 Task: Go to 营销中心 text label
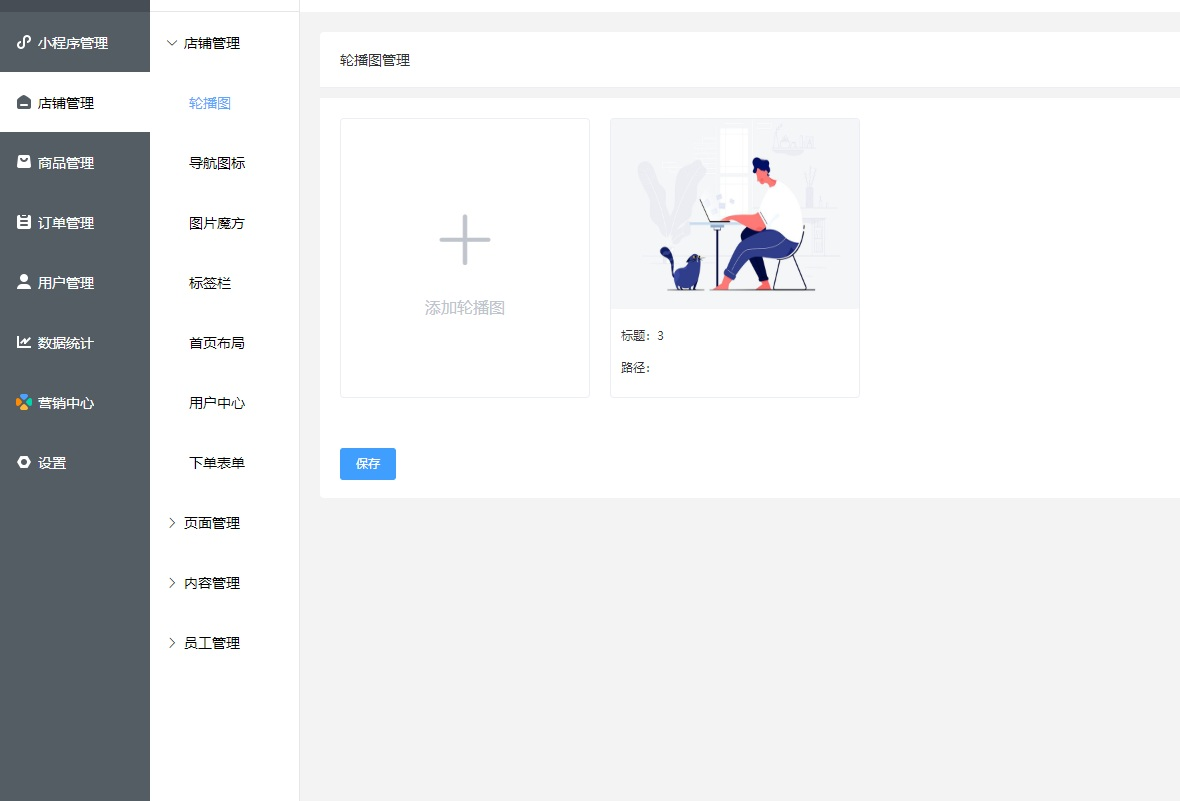pyautogui.click(x=66, y=403)
